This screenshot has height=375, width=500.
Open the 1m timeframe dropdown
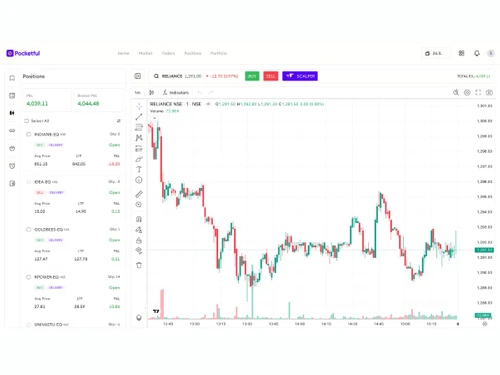coord(138,93)
